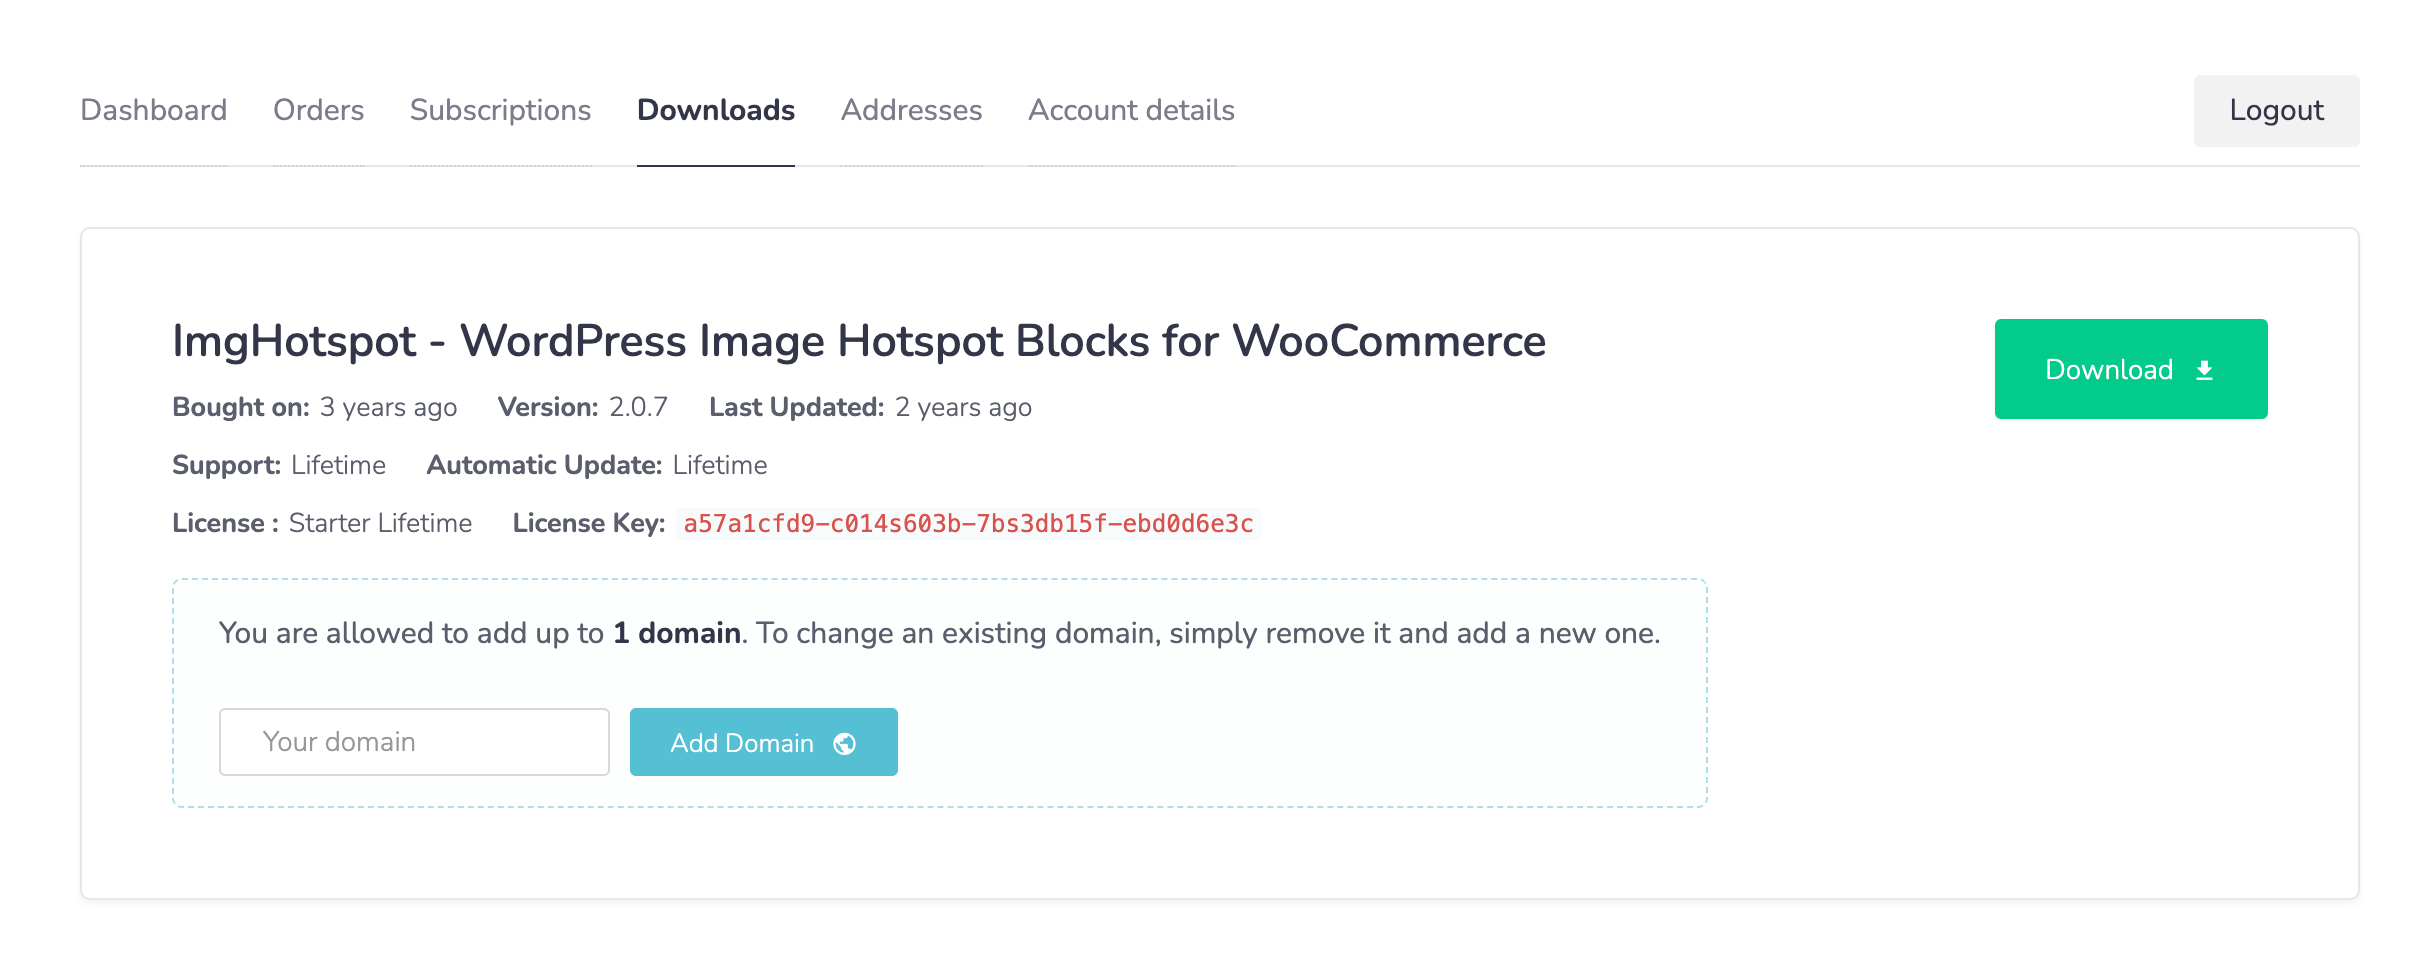2426x976 pixels.
Task: Switch to the Orders tab
Action: [x=318, y=110]
